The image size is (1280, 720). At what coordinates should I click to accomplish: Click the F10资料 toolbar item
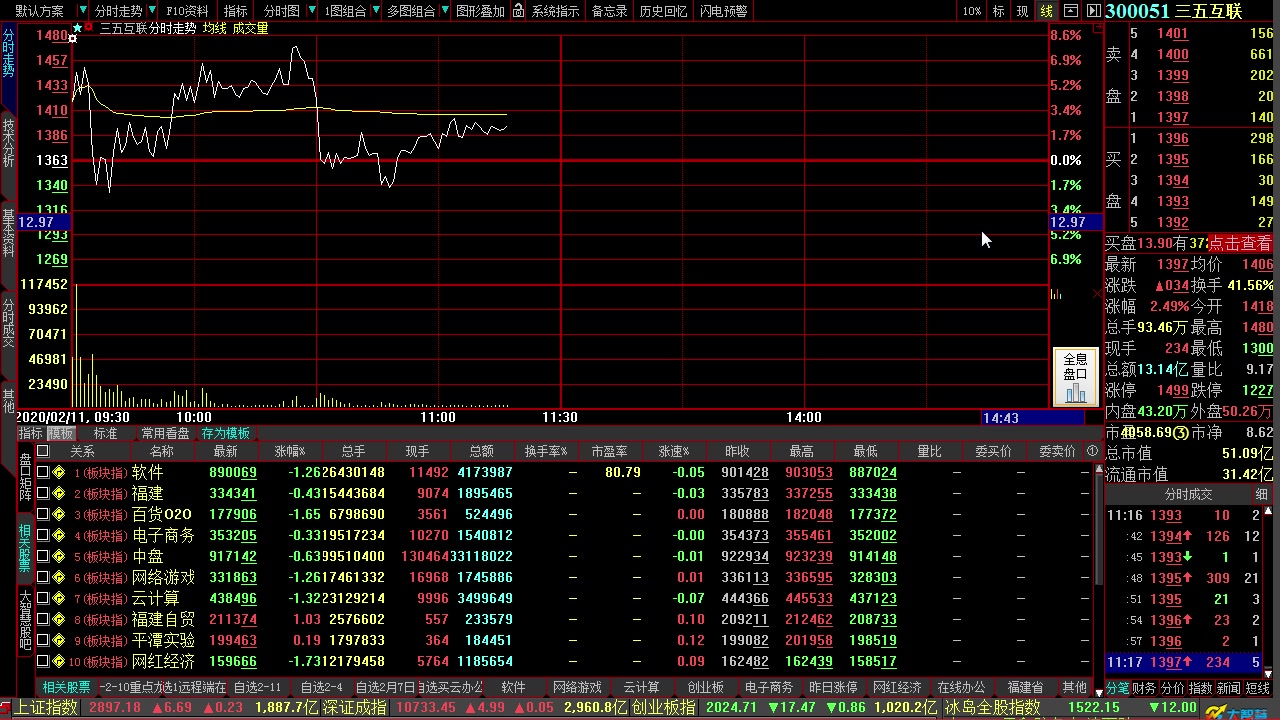(187, 11)
